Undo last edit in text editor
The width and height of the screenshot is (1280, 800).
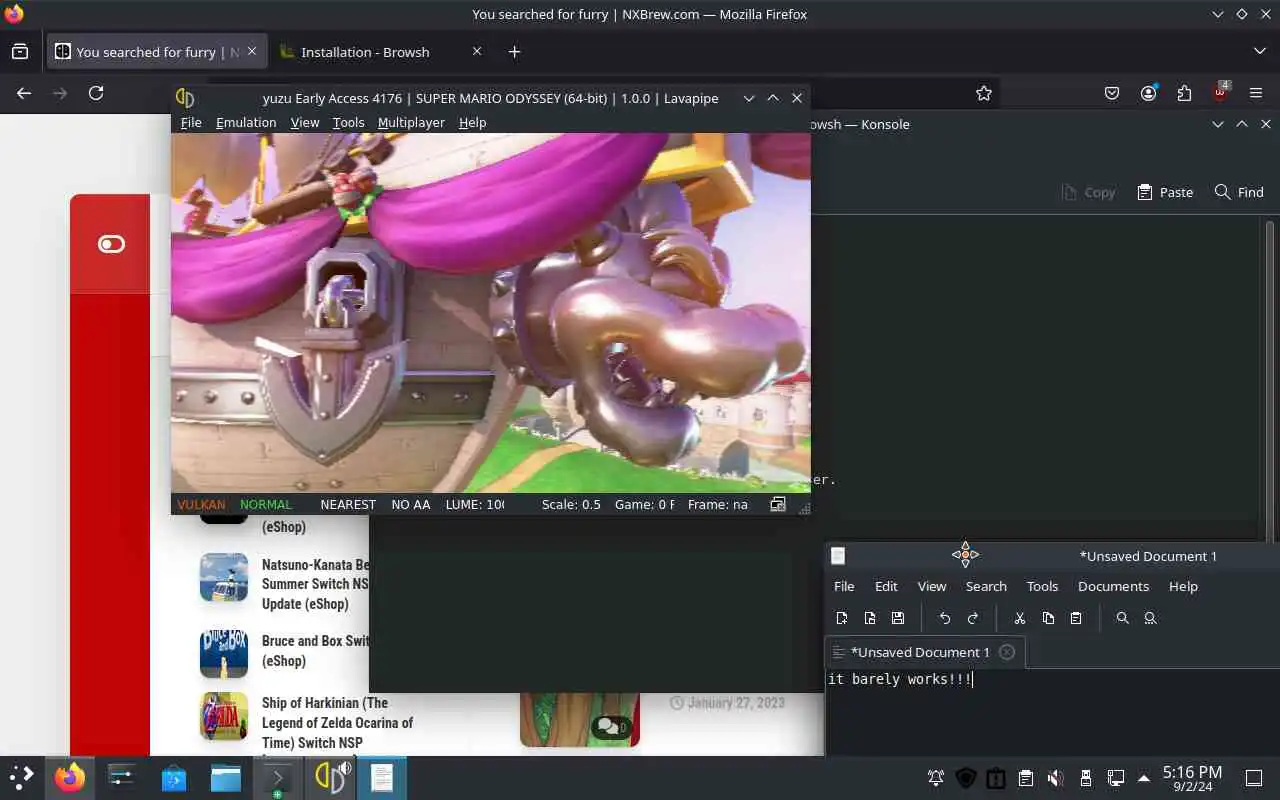coord(944,618)
